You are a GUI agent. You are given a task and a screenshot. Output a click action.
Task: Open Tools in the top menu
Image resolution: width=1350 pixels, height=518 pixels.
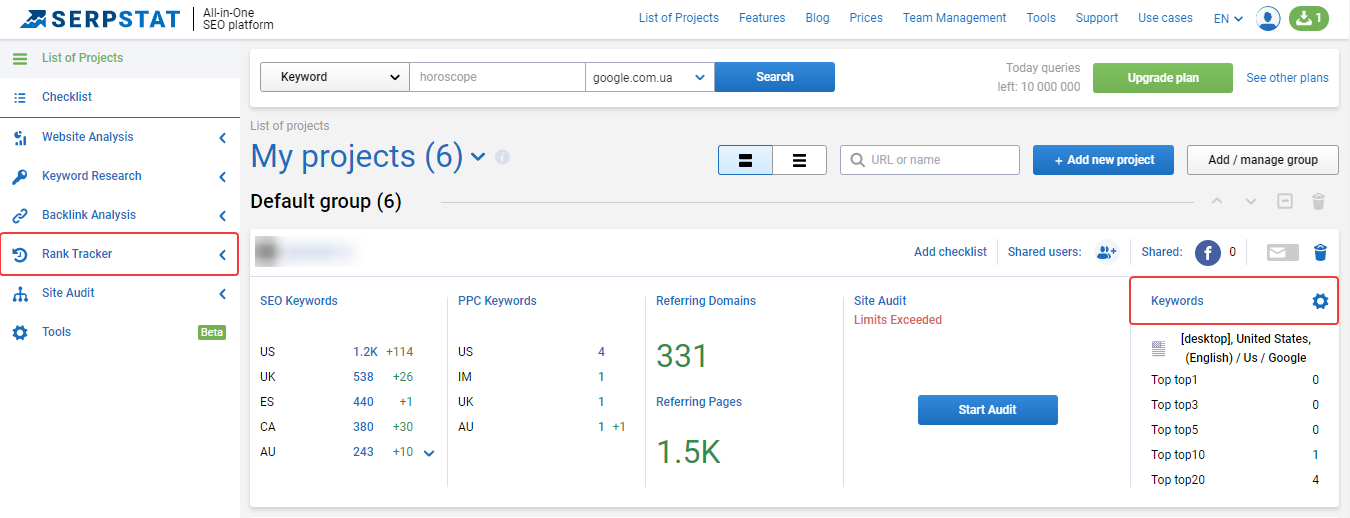(1041, 18)
